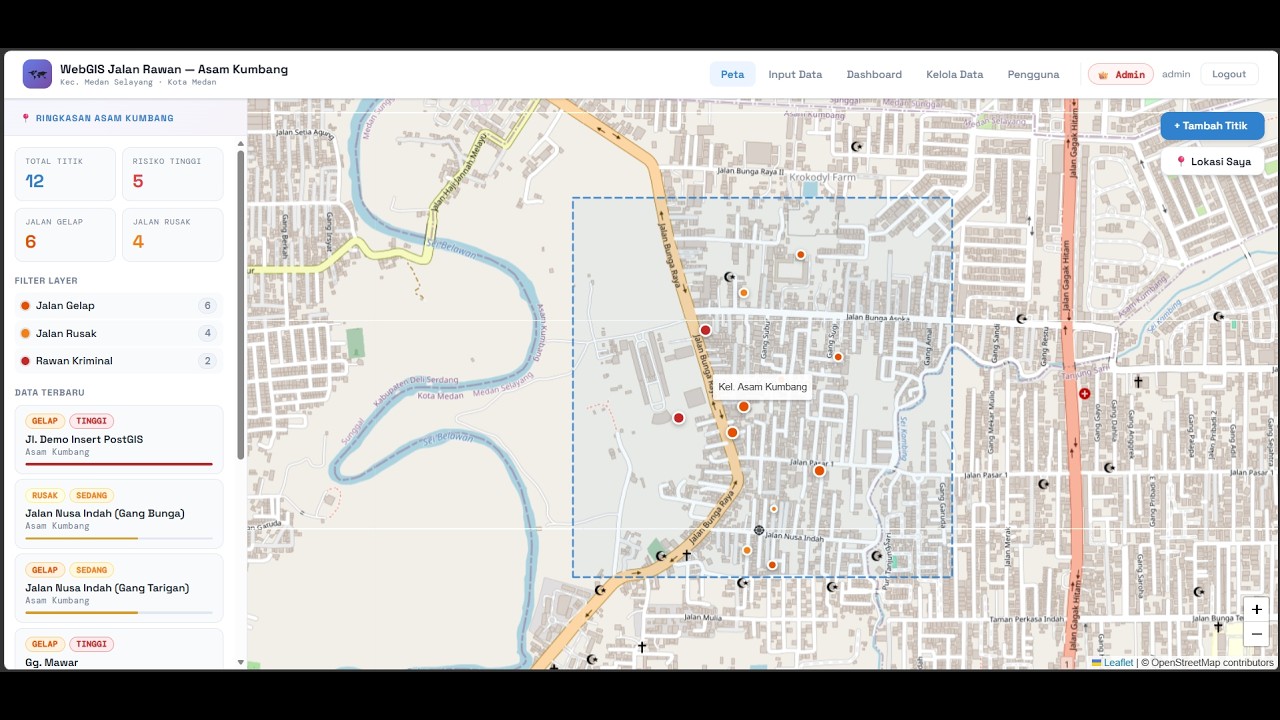1280x720 pixels.
Task: Click the + Tambah Titik button
Action: (1212, 126)
